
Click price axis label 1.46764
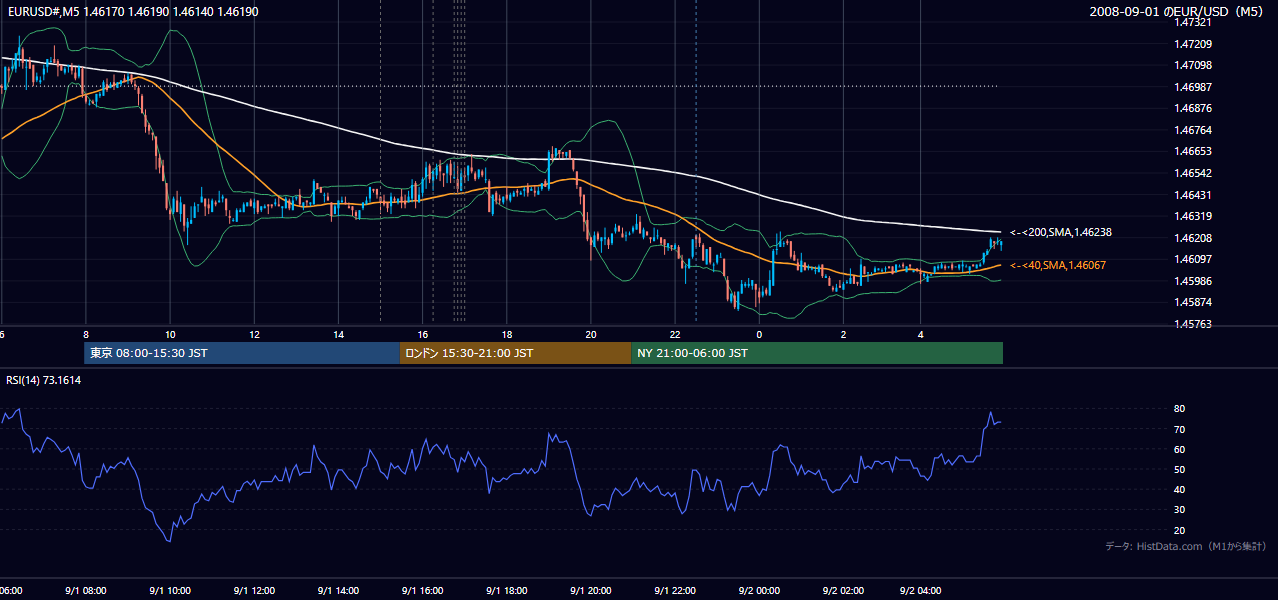pyautogui.click(x=1194, y=130)
